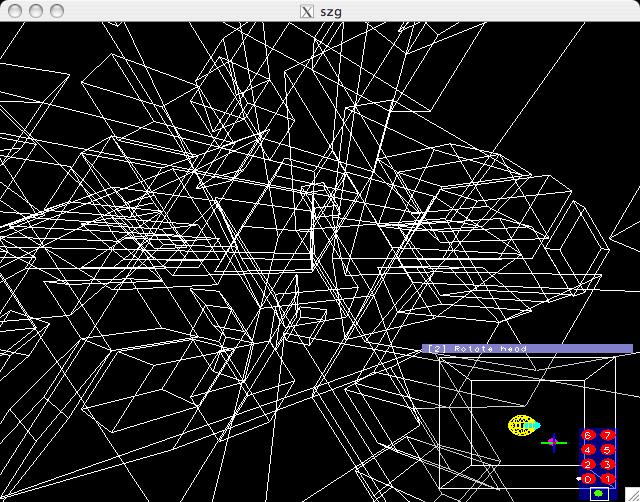
Task: Zoom the szg window
Action: click(x=55, y=10)
